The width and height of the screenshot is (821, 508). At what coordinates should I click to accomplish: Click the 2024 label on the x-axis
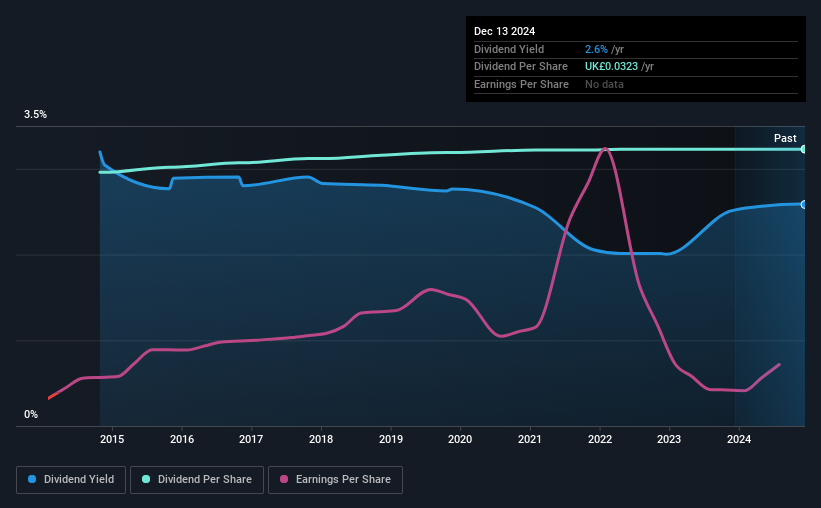tap(739, 439)
